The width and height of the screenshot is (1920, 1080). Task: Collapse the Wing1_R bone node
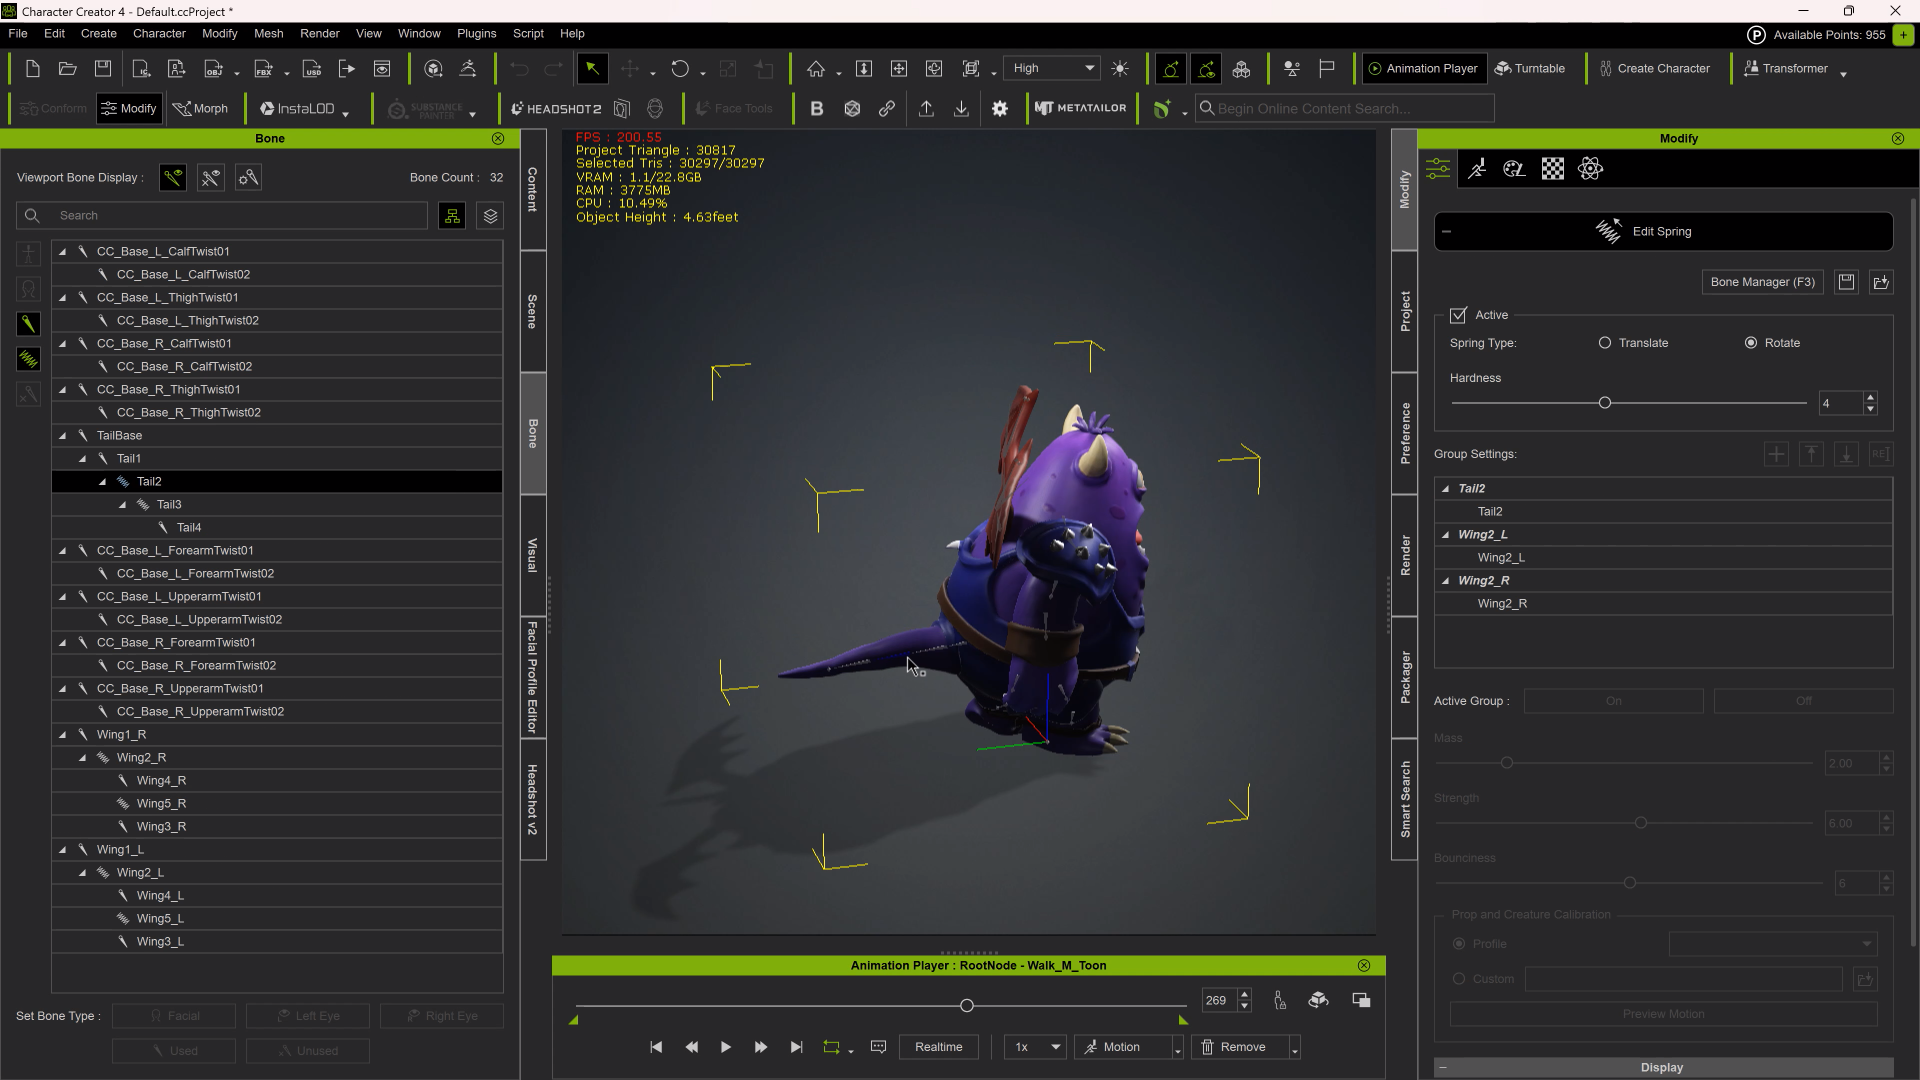(63, 735)
